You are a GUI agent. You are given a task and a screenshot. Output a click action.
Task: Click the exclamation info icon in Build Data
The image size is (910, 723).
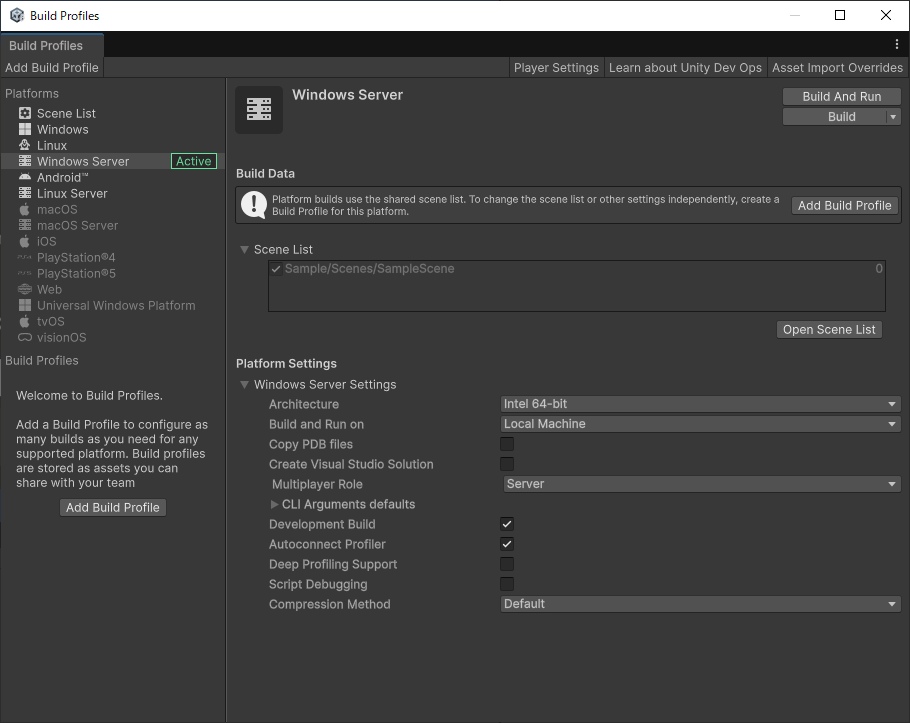point(254,205)
